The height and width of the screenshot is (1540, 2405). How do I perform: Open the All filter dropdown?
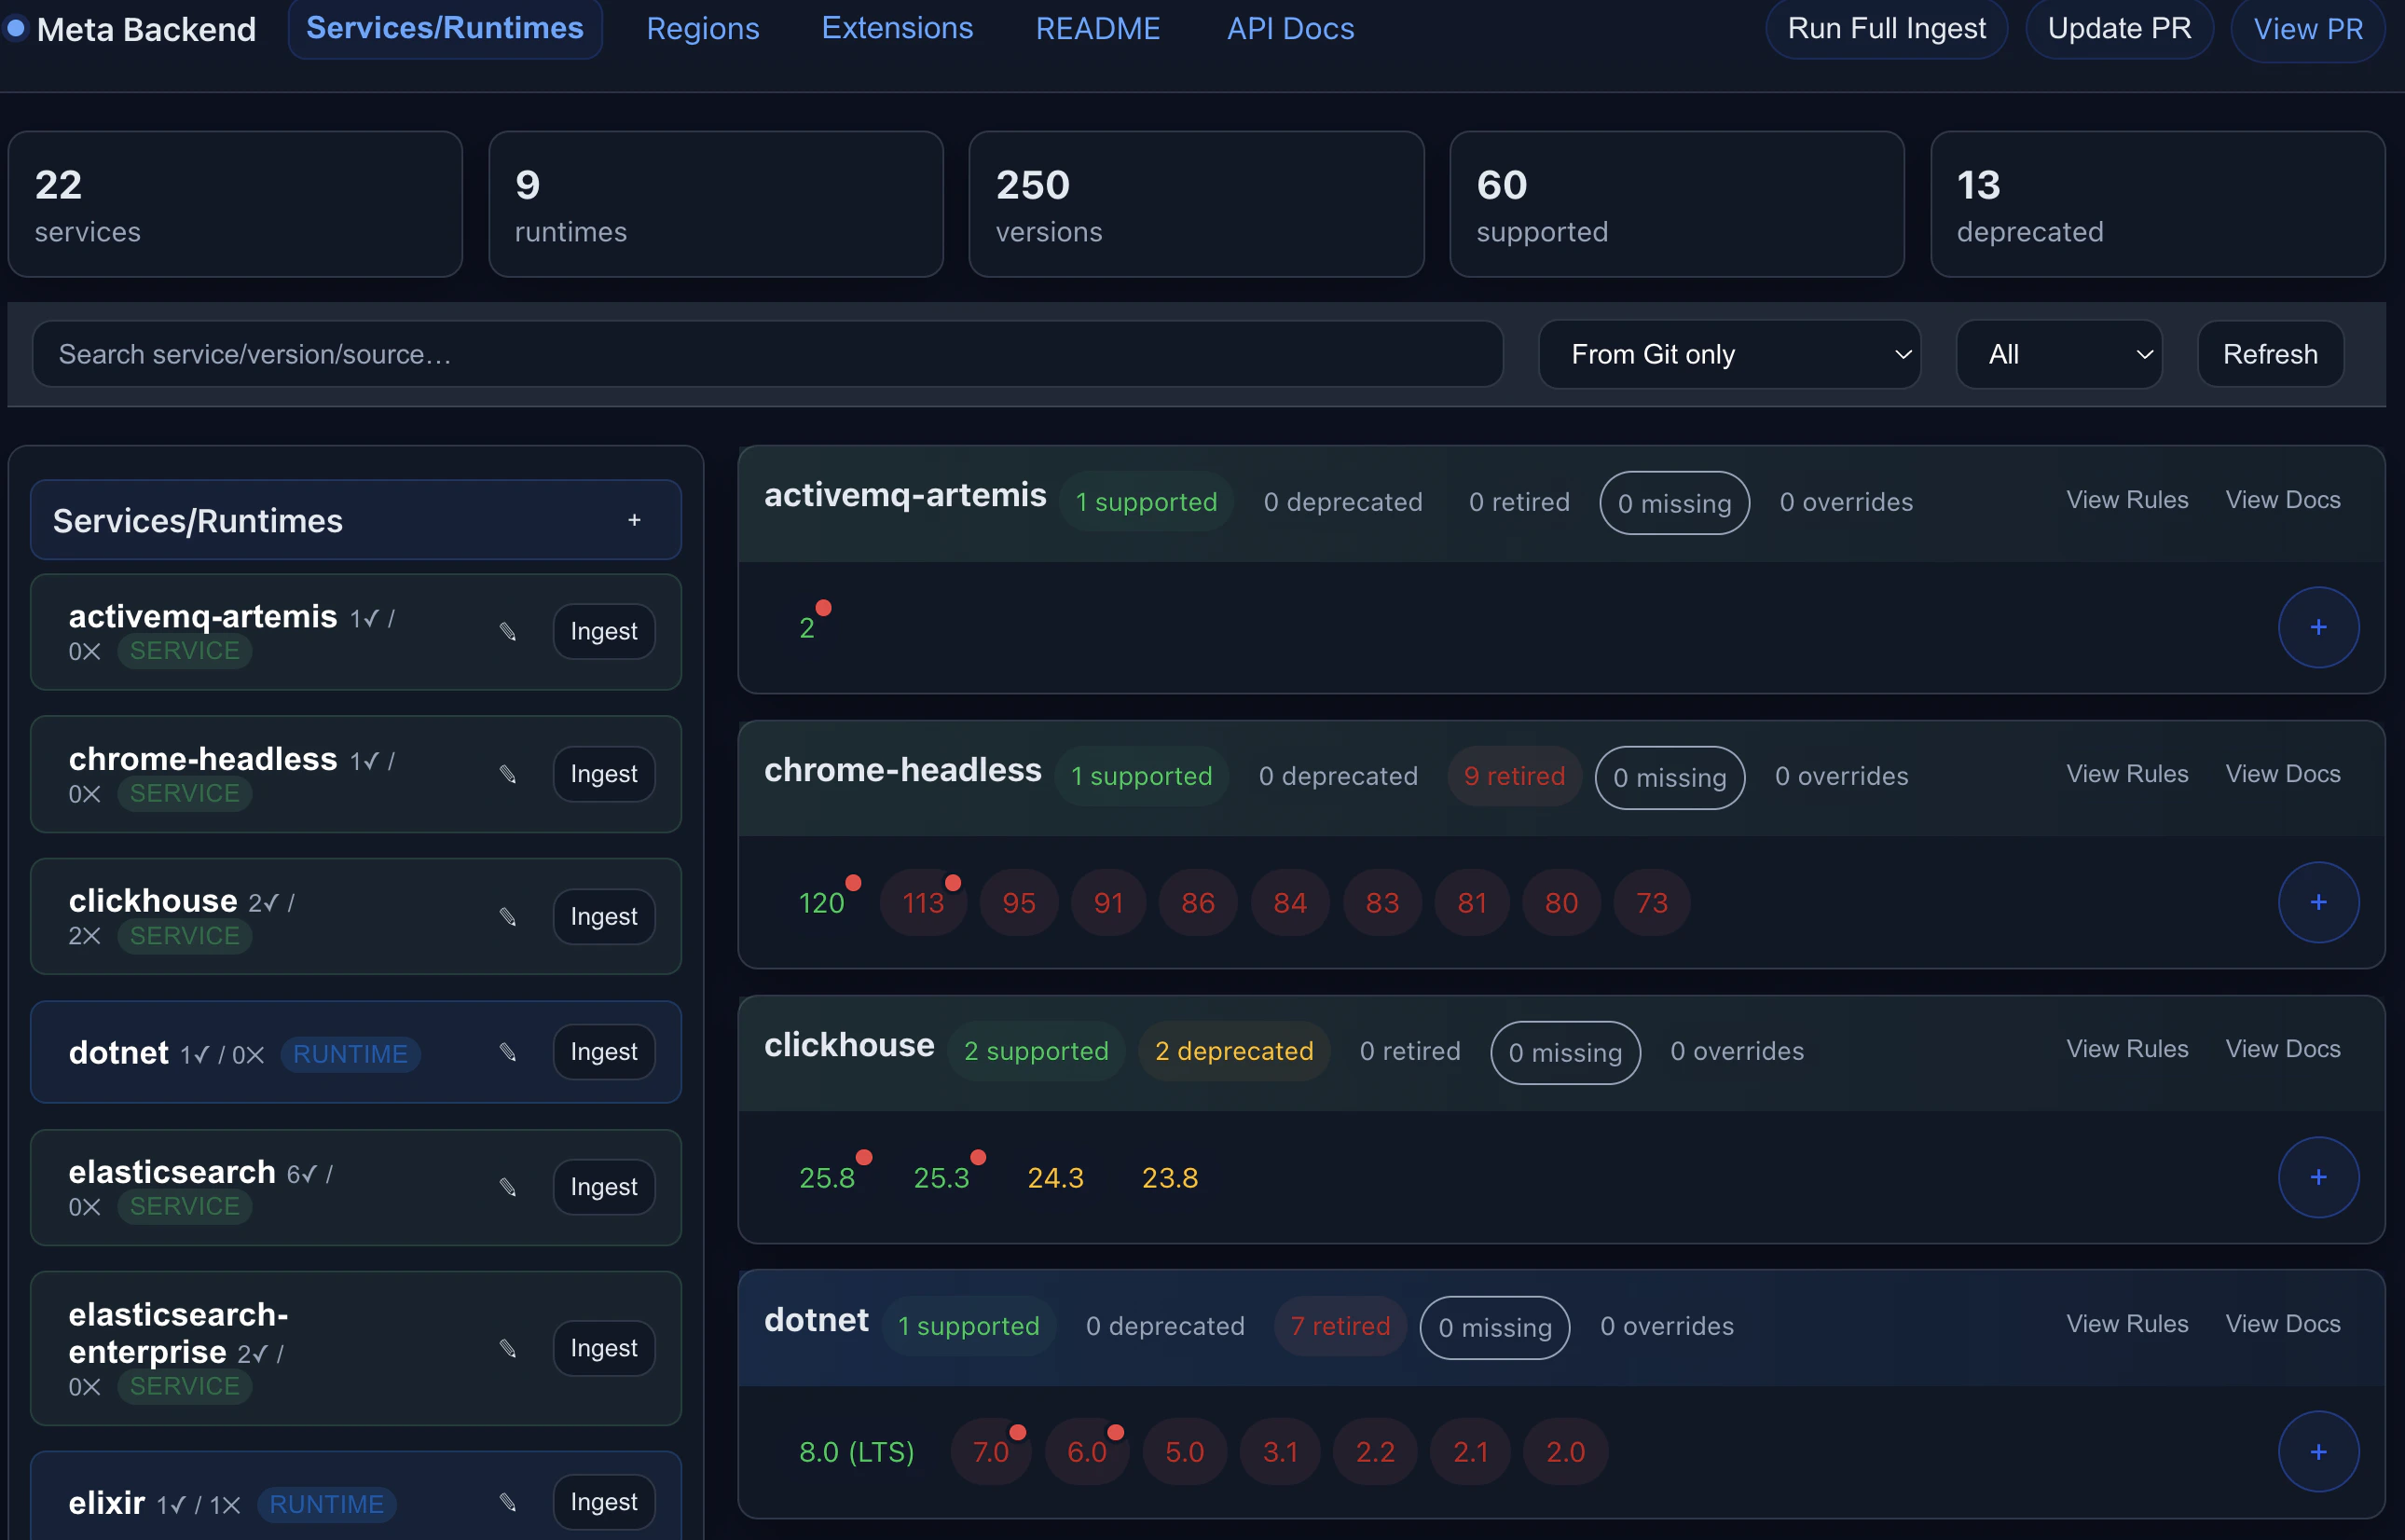(x=2059, y=354)
